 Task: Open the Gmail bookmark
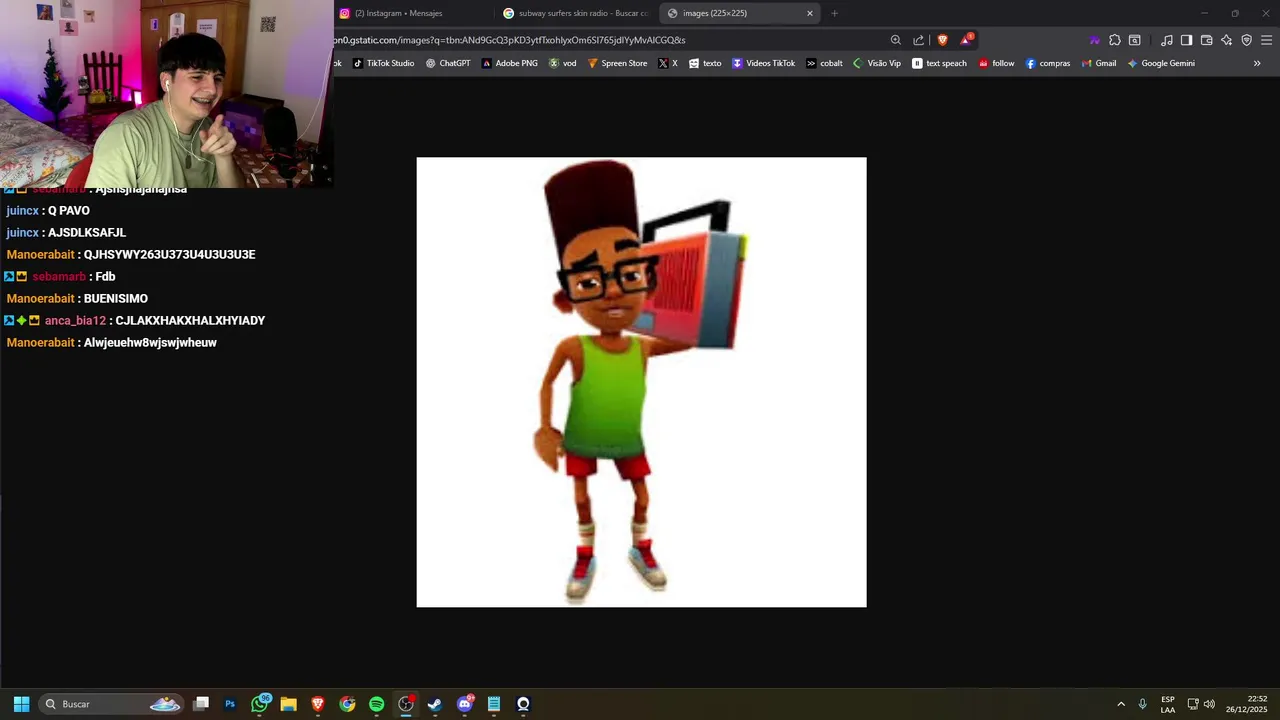point(1098,63)
